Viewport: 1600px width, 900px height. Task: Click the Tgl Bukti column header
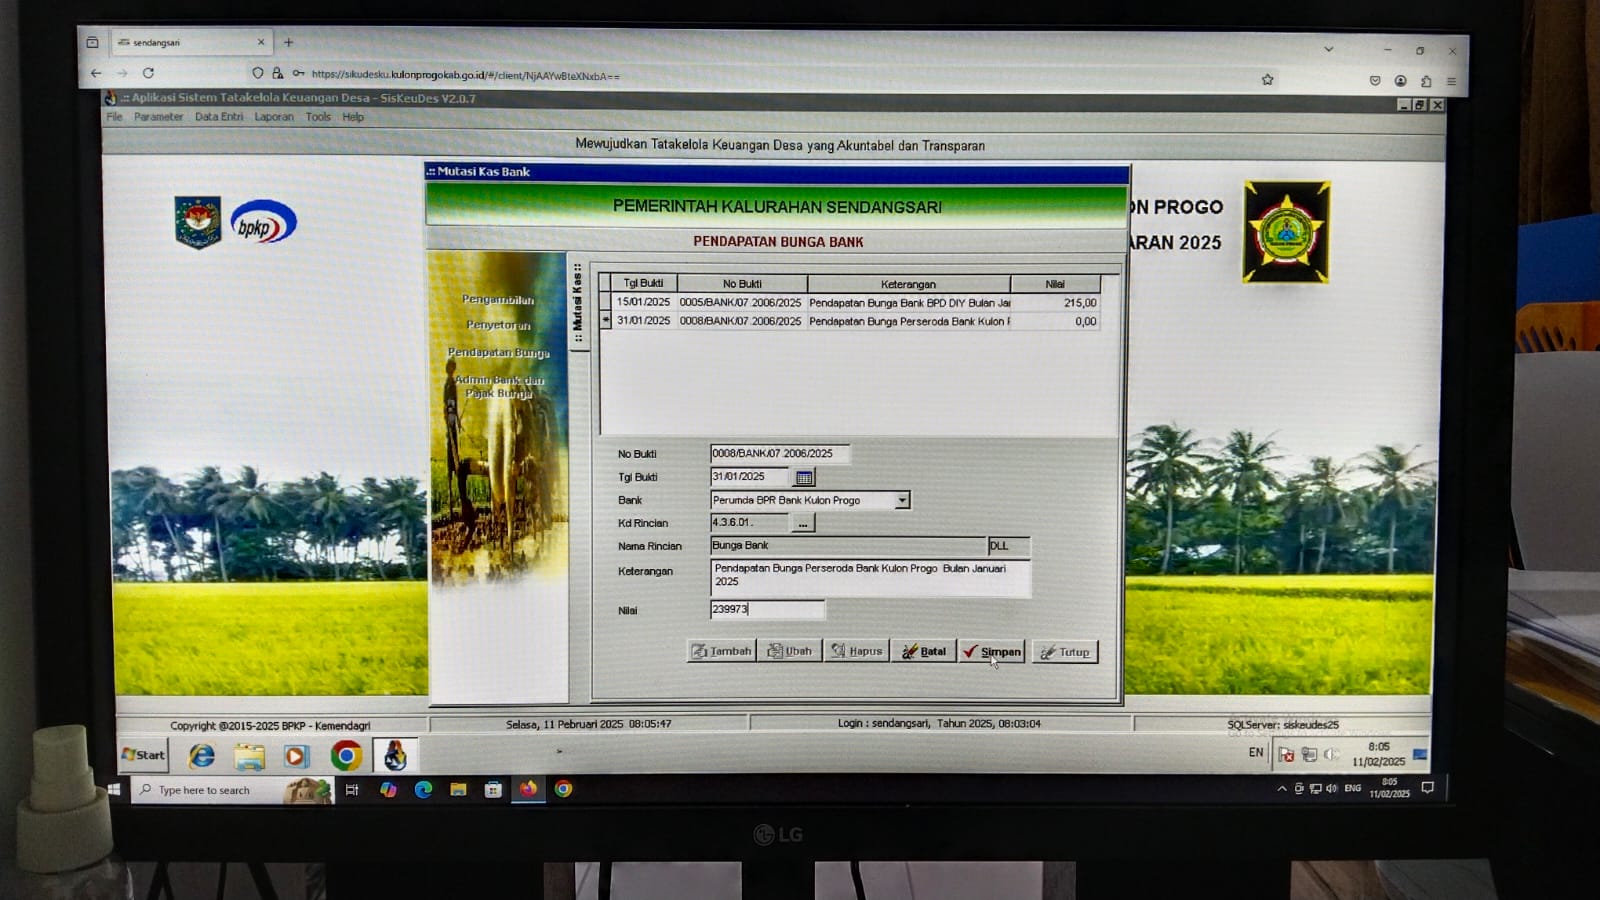pos(644,283)
